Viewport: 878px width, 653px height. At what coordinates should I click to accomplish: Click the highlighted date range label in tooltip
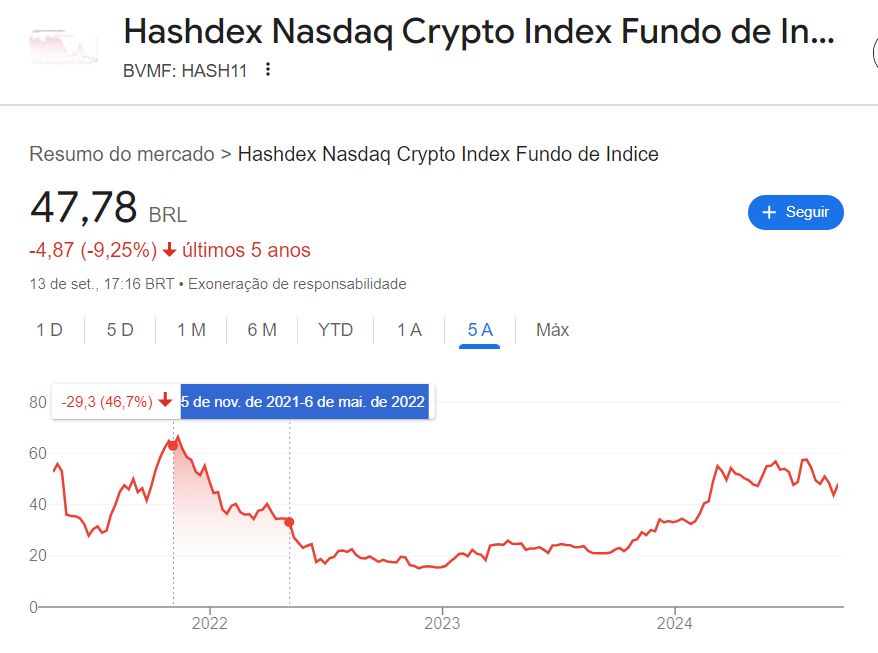coord(303,402)
